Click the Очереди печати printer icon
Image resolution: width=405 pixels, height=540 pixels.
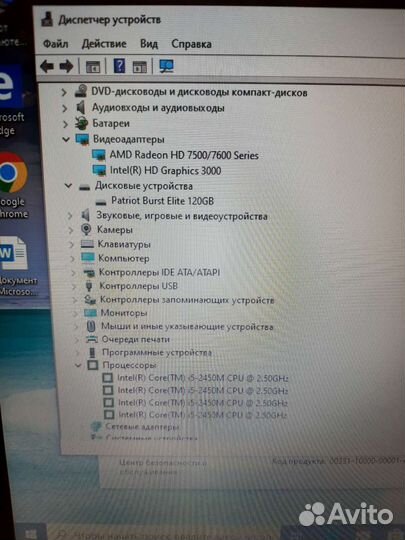(92, 339)
